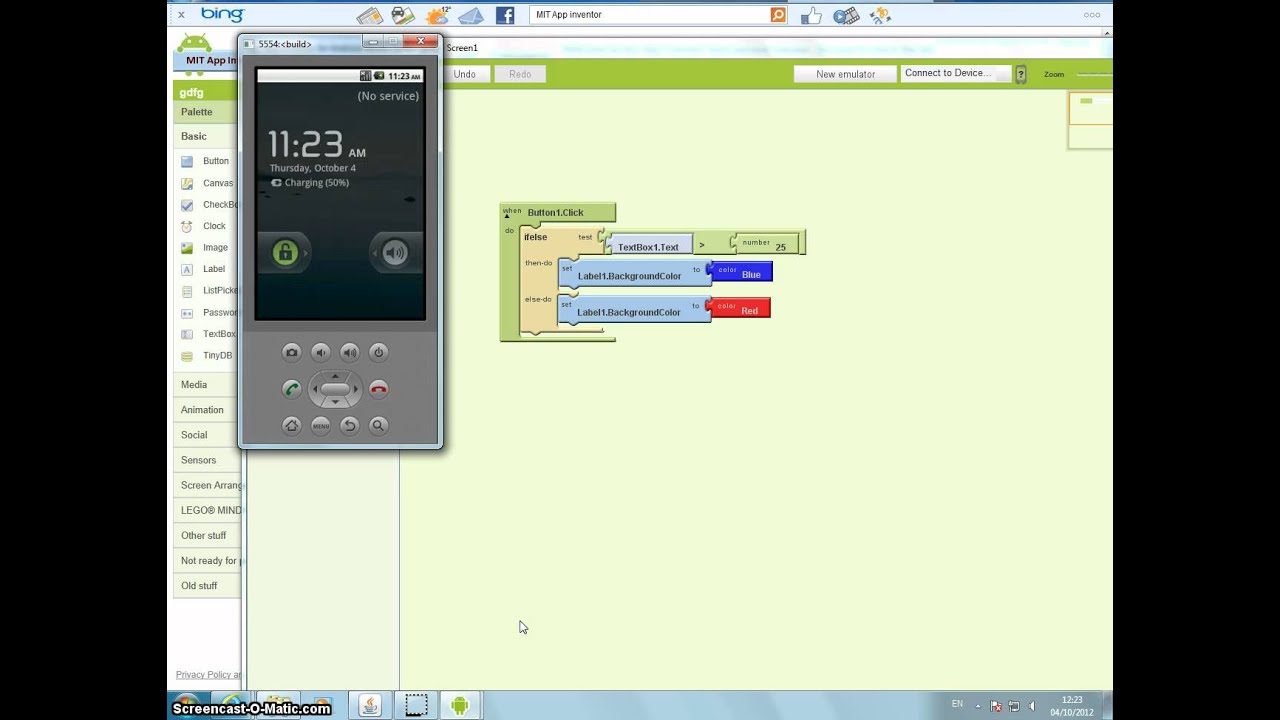Expand the Social palette section

pyautogui.click(x=206, y=435)
